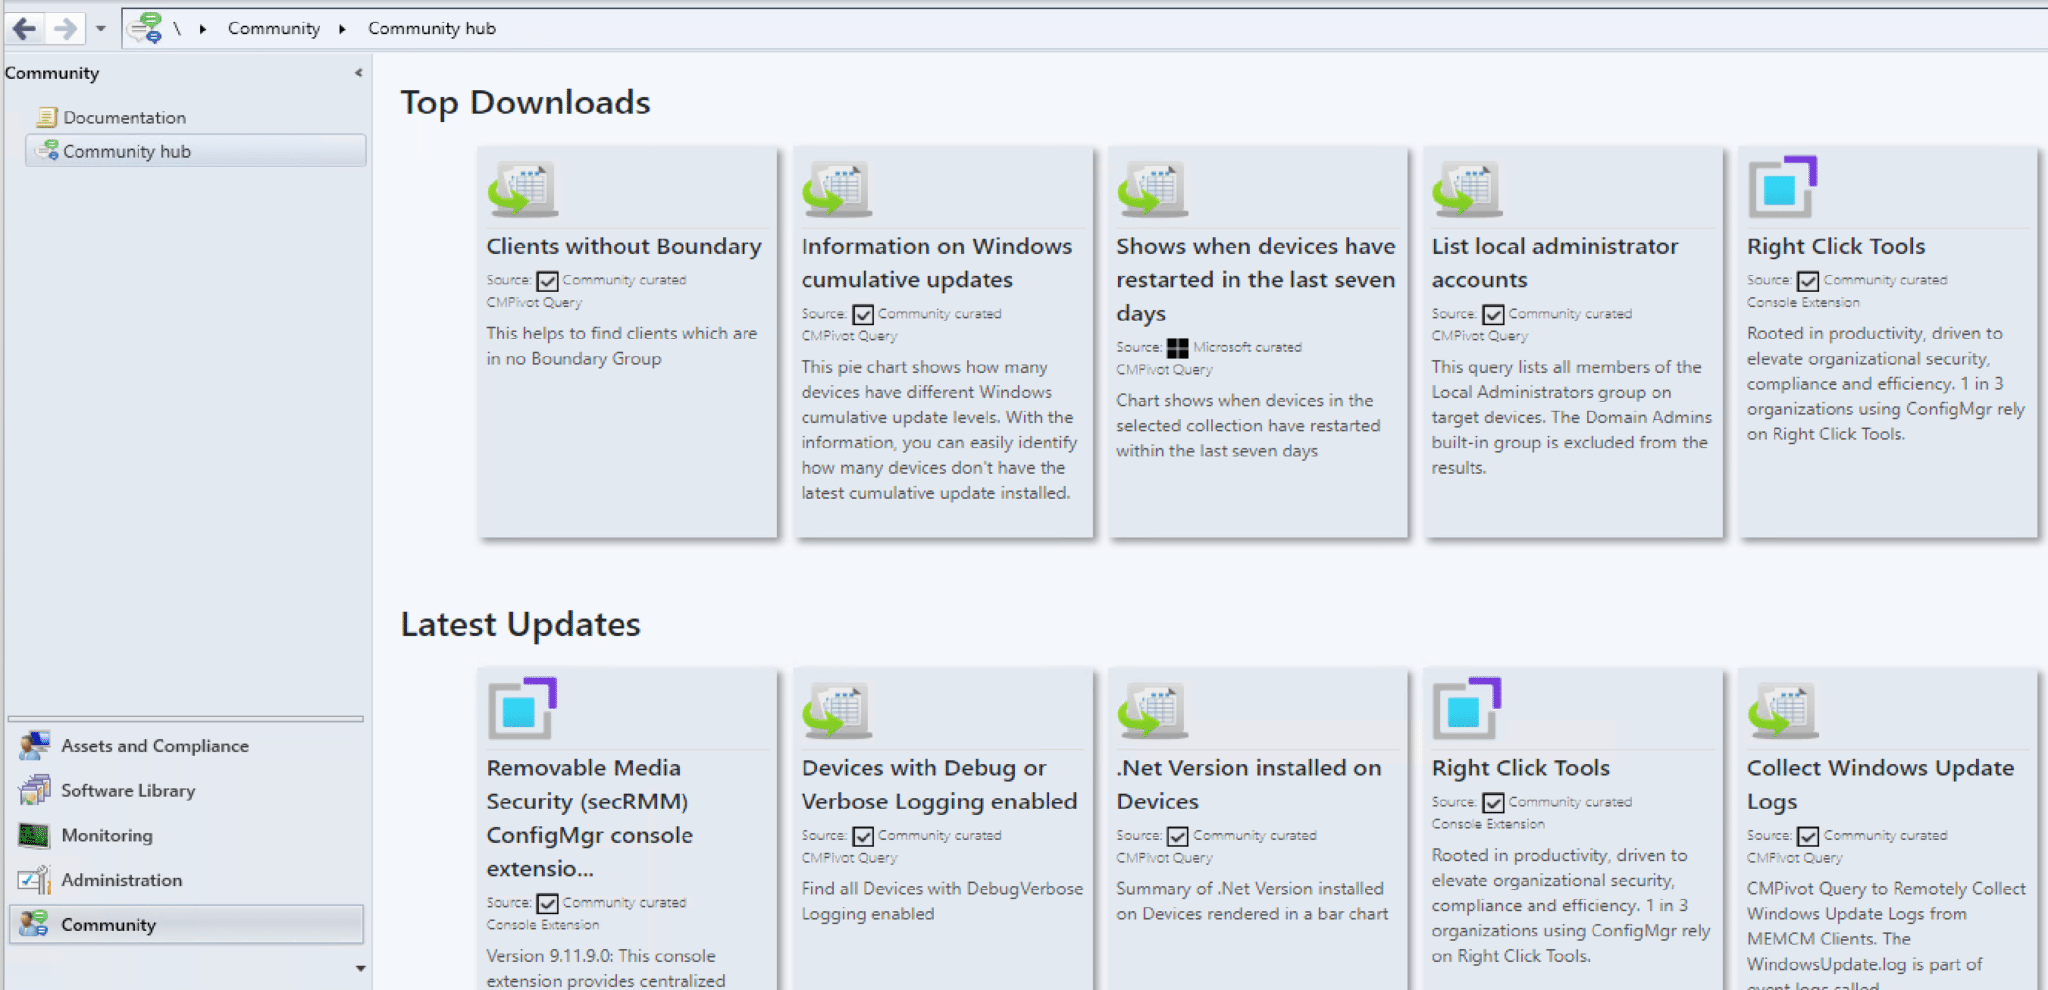
Task: Click the Community breadcrumb in address bar
Action: coord(273,29)
